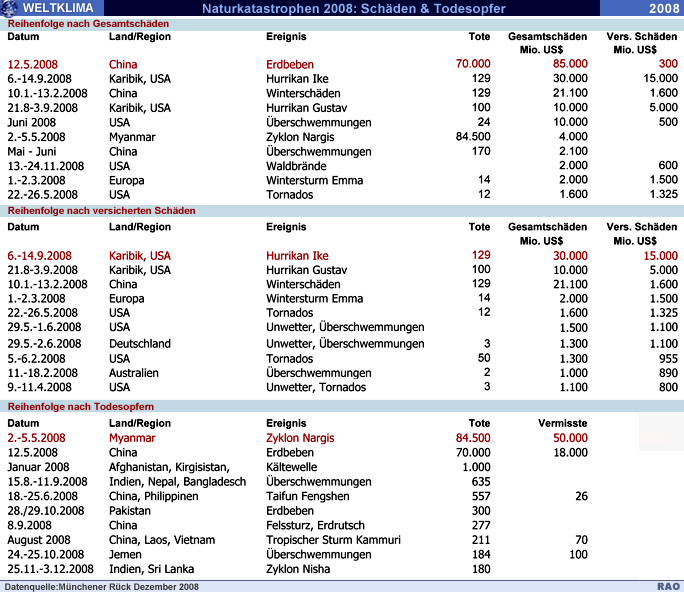Screen dimensions: 684x592
Task: Select the "China, Laos, Vietnam" region cell
Action: pos(162,540)
